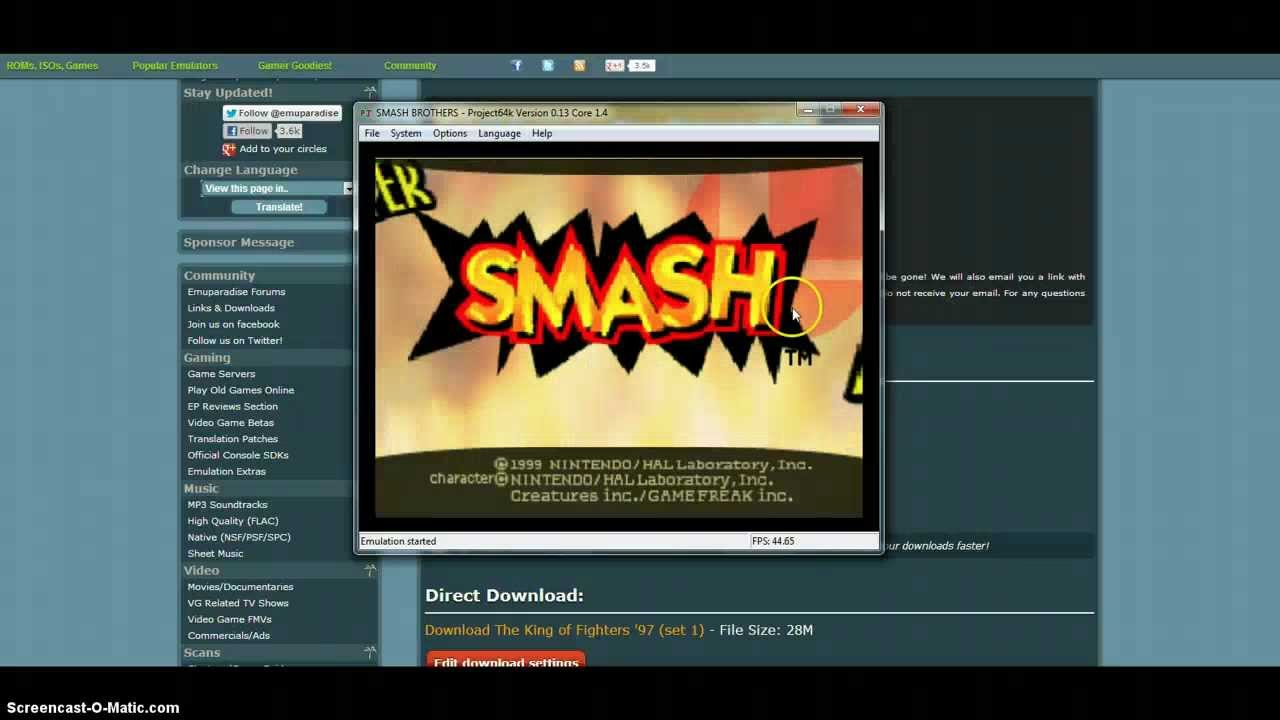Click the Facebook Follow button in sidebar
Image resolution: width=1280 pixels, height=720 pixels.
(247, 131)
